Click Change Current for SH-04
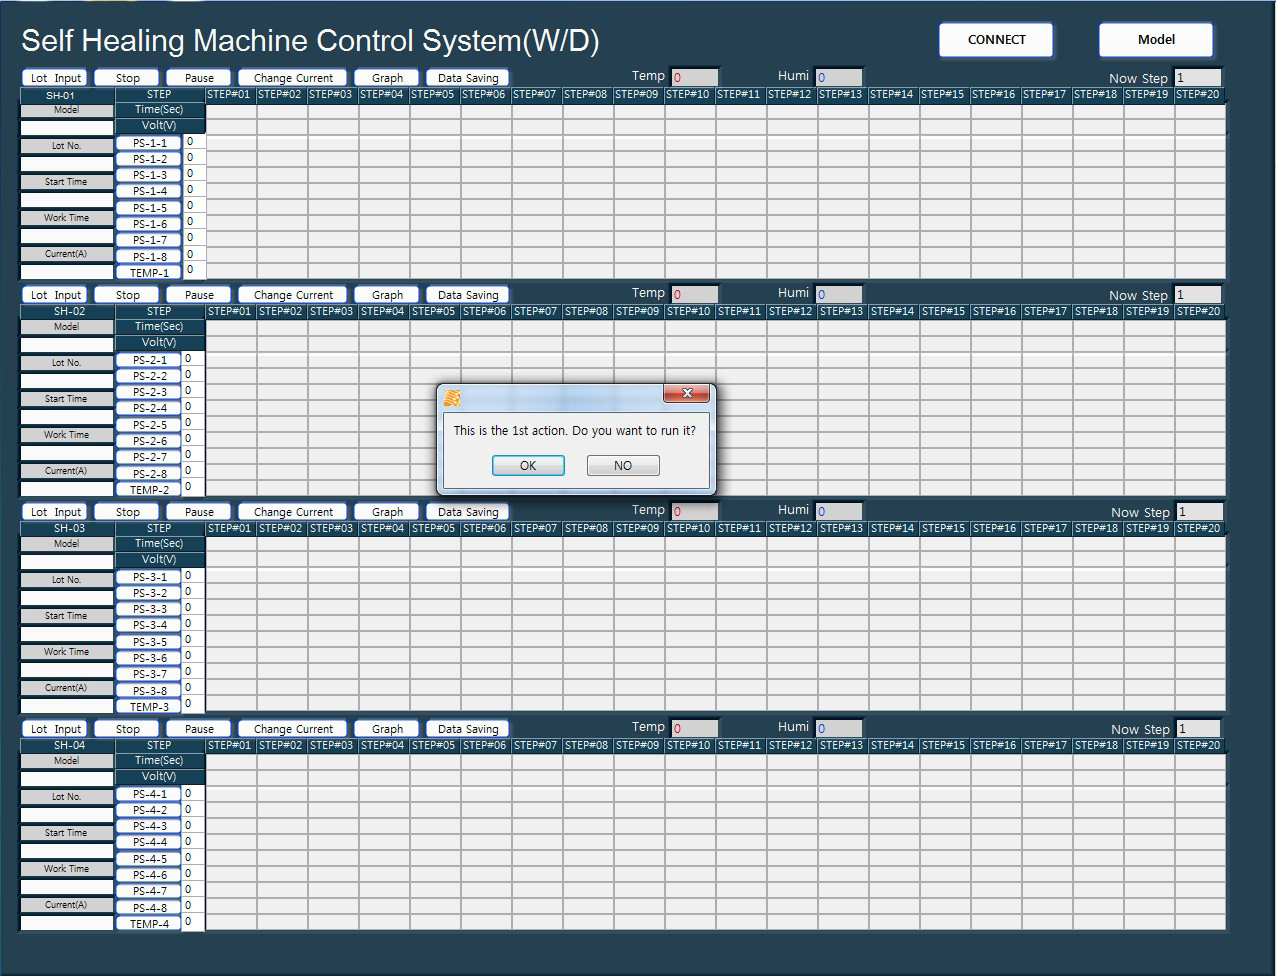The height and width of the screenshot is (976, 1276). point(293,729)
